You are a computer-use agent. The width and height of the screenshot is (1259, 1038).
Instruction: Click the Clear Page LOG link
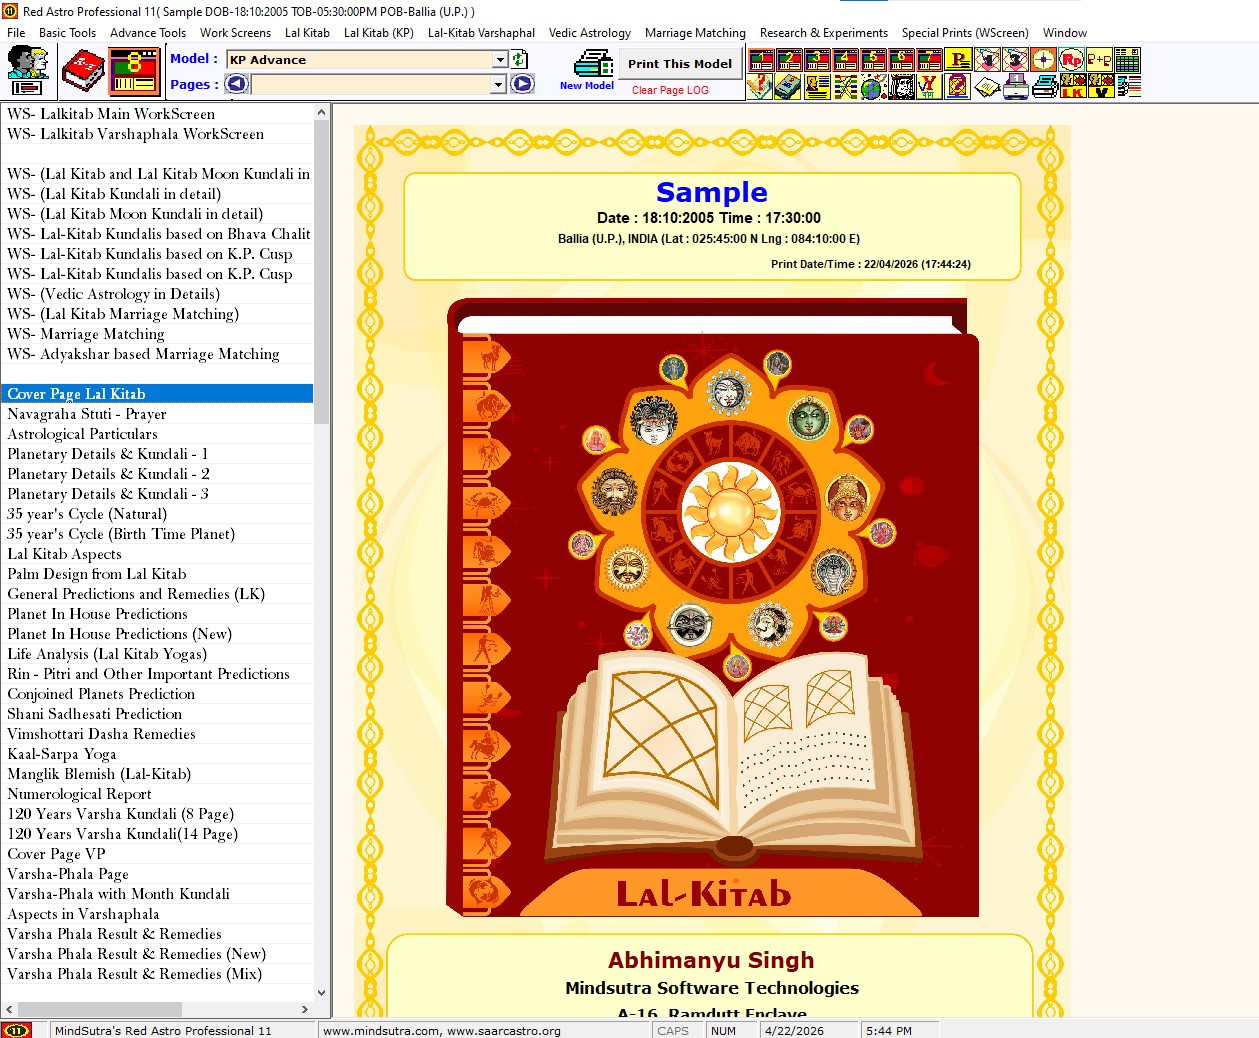coord(670,90)
